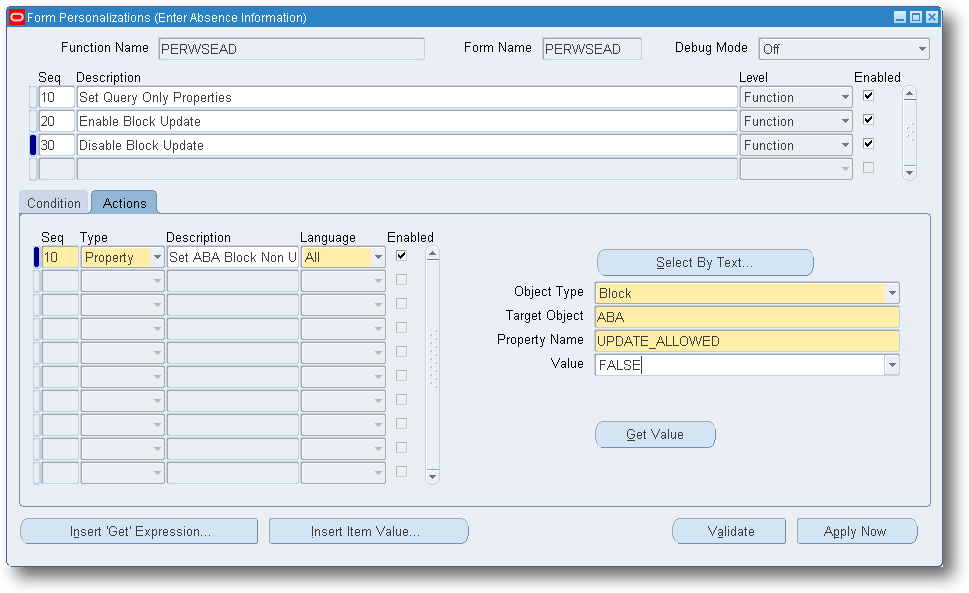
Task: Click the Insert Item Value button
Action: (x=368, y=531)
